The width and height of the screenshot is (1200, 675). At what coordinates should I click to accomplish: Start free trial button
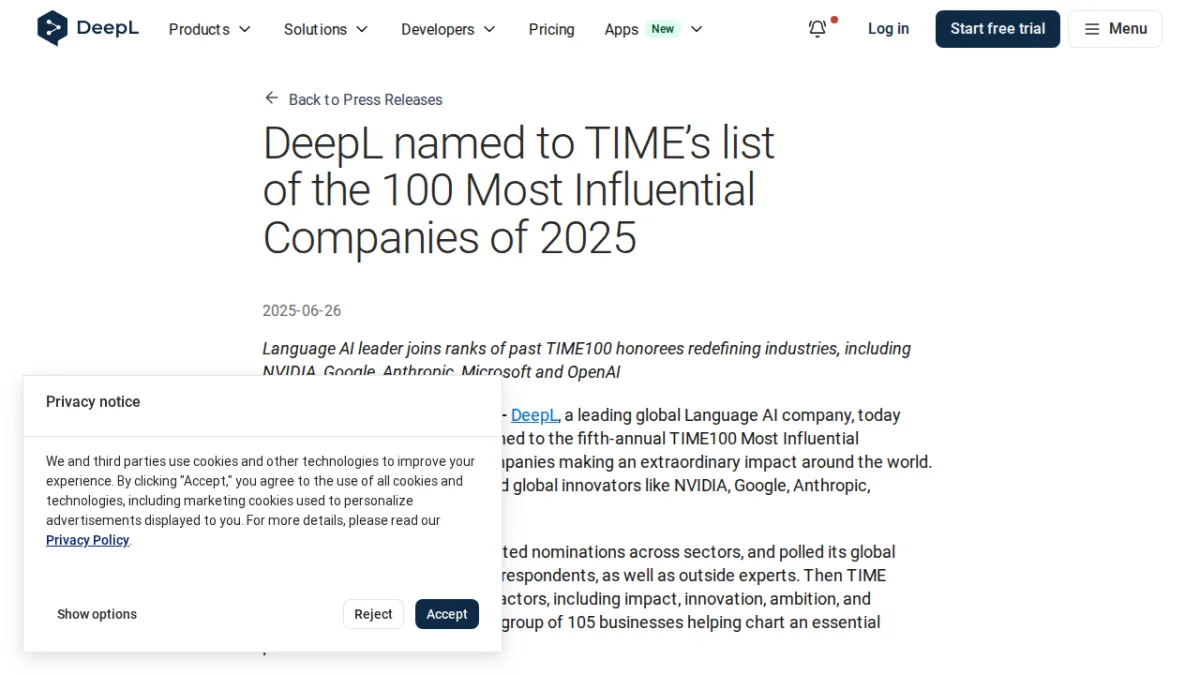pos(998,29)
